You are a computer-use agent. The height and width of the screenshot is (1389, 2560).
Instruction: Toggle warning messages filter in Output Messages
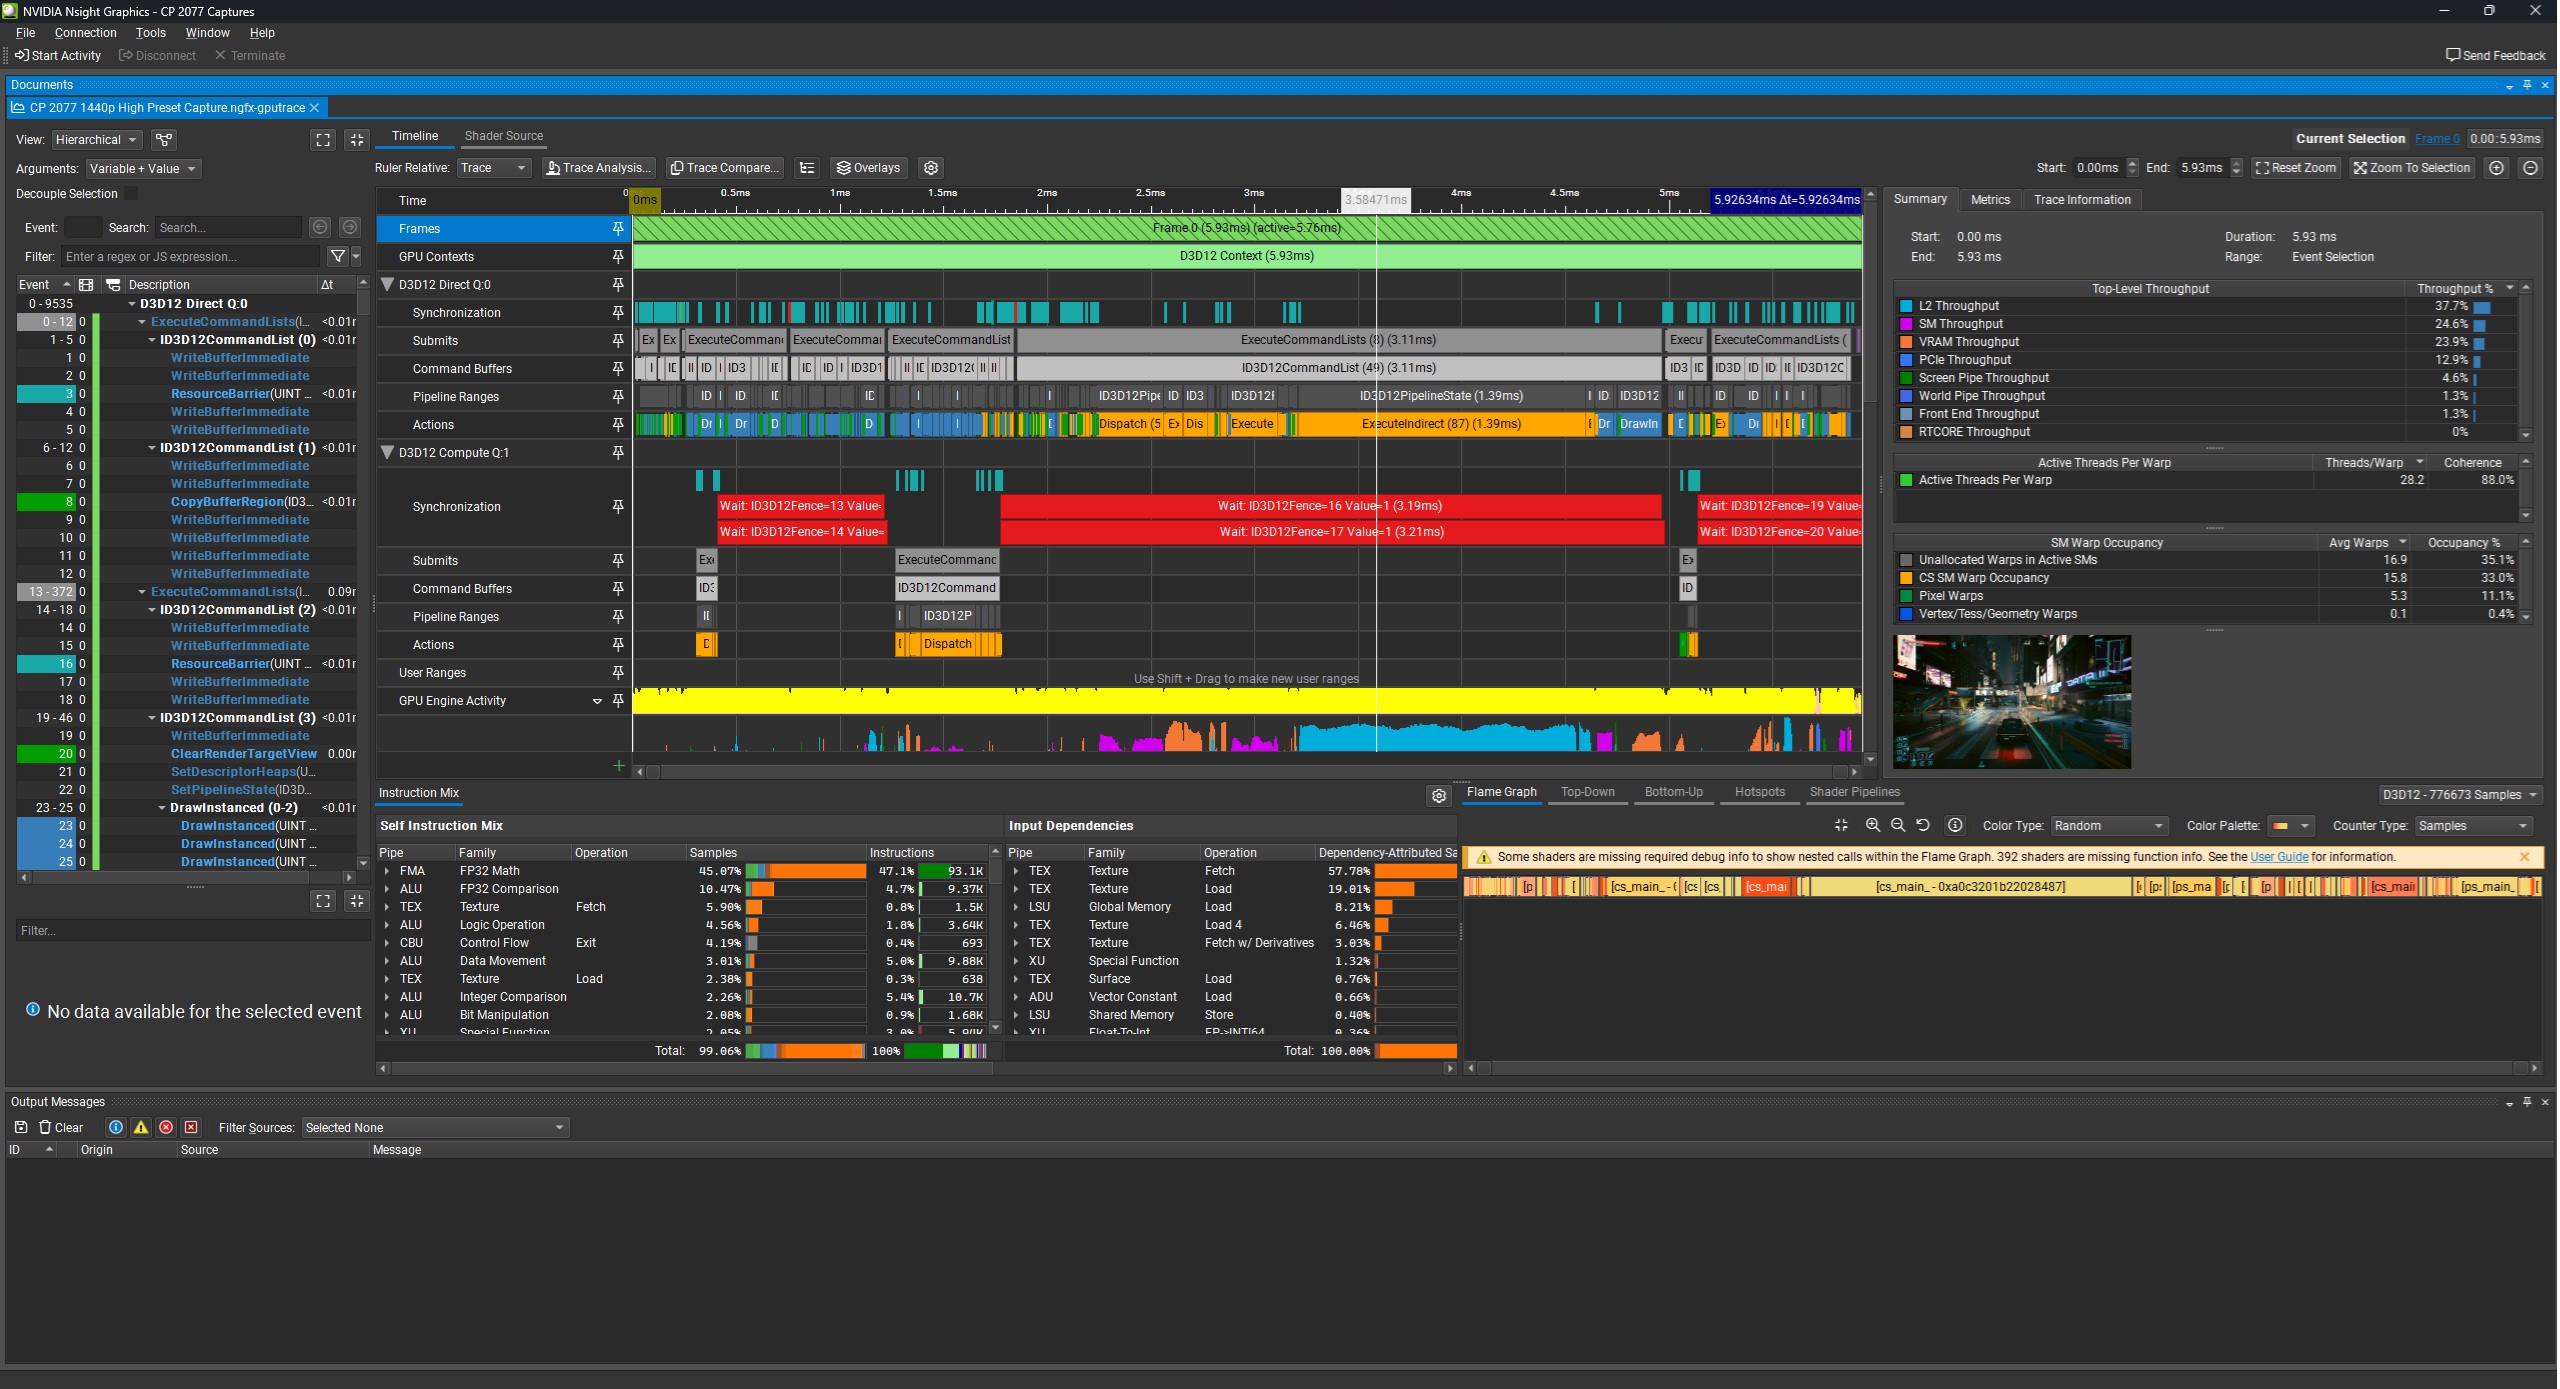pos(141,1127)
